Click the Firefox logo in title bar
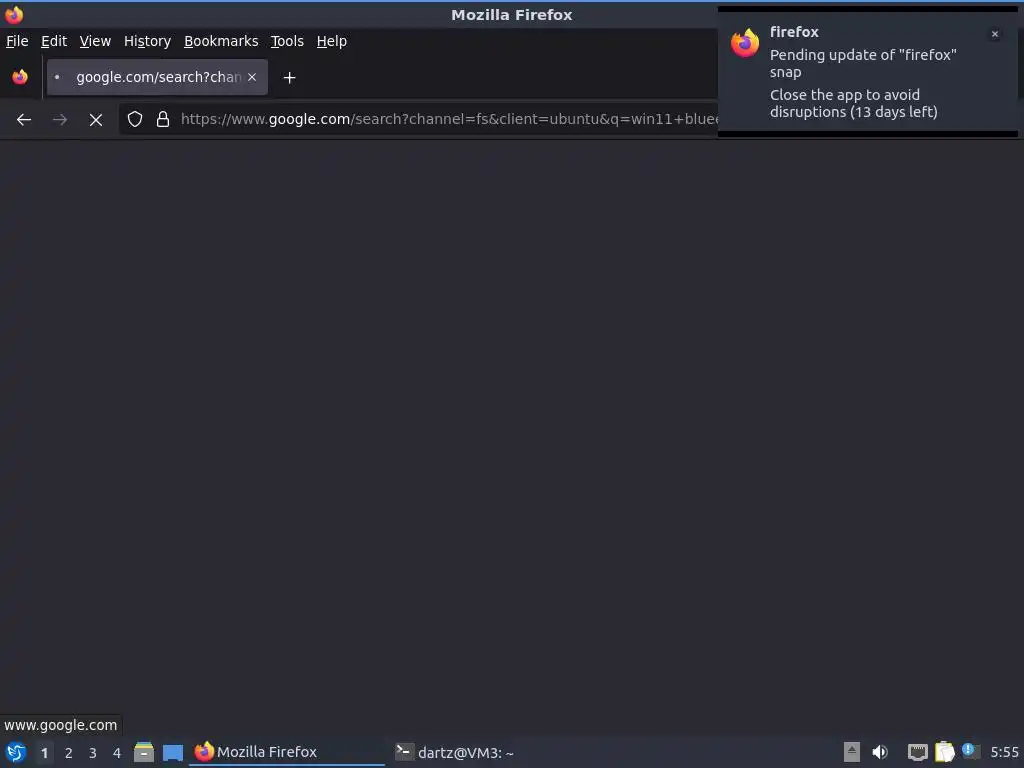 point(14,14)
